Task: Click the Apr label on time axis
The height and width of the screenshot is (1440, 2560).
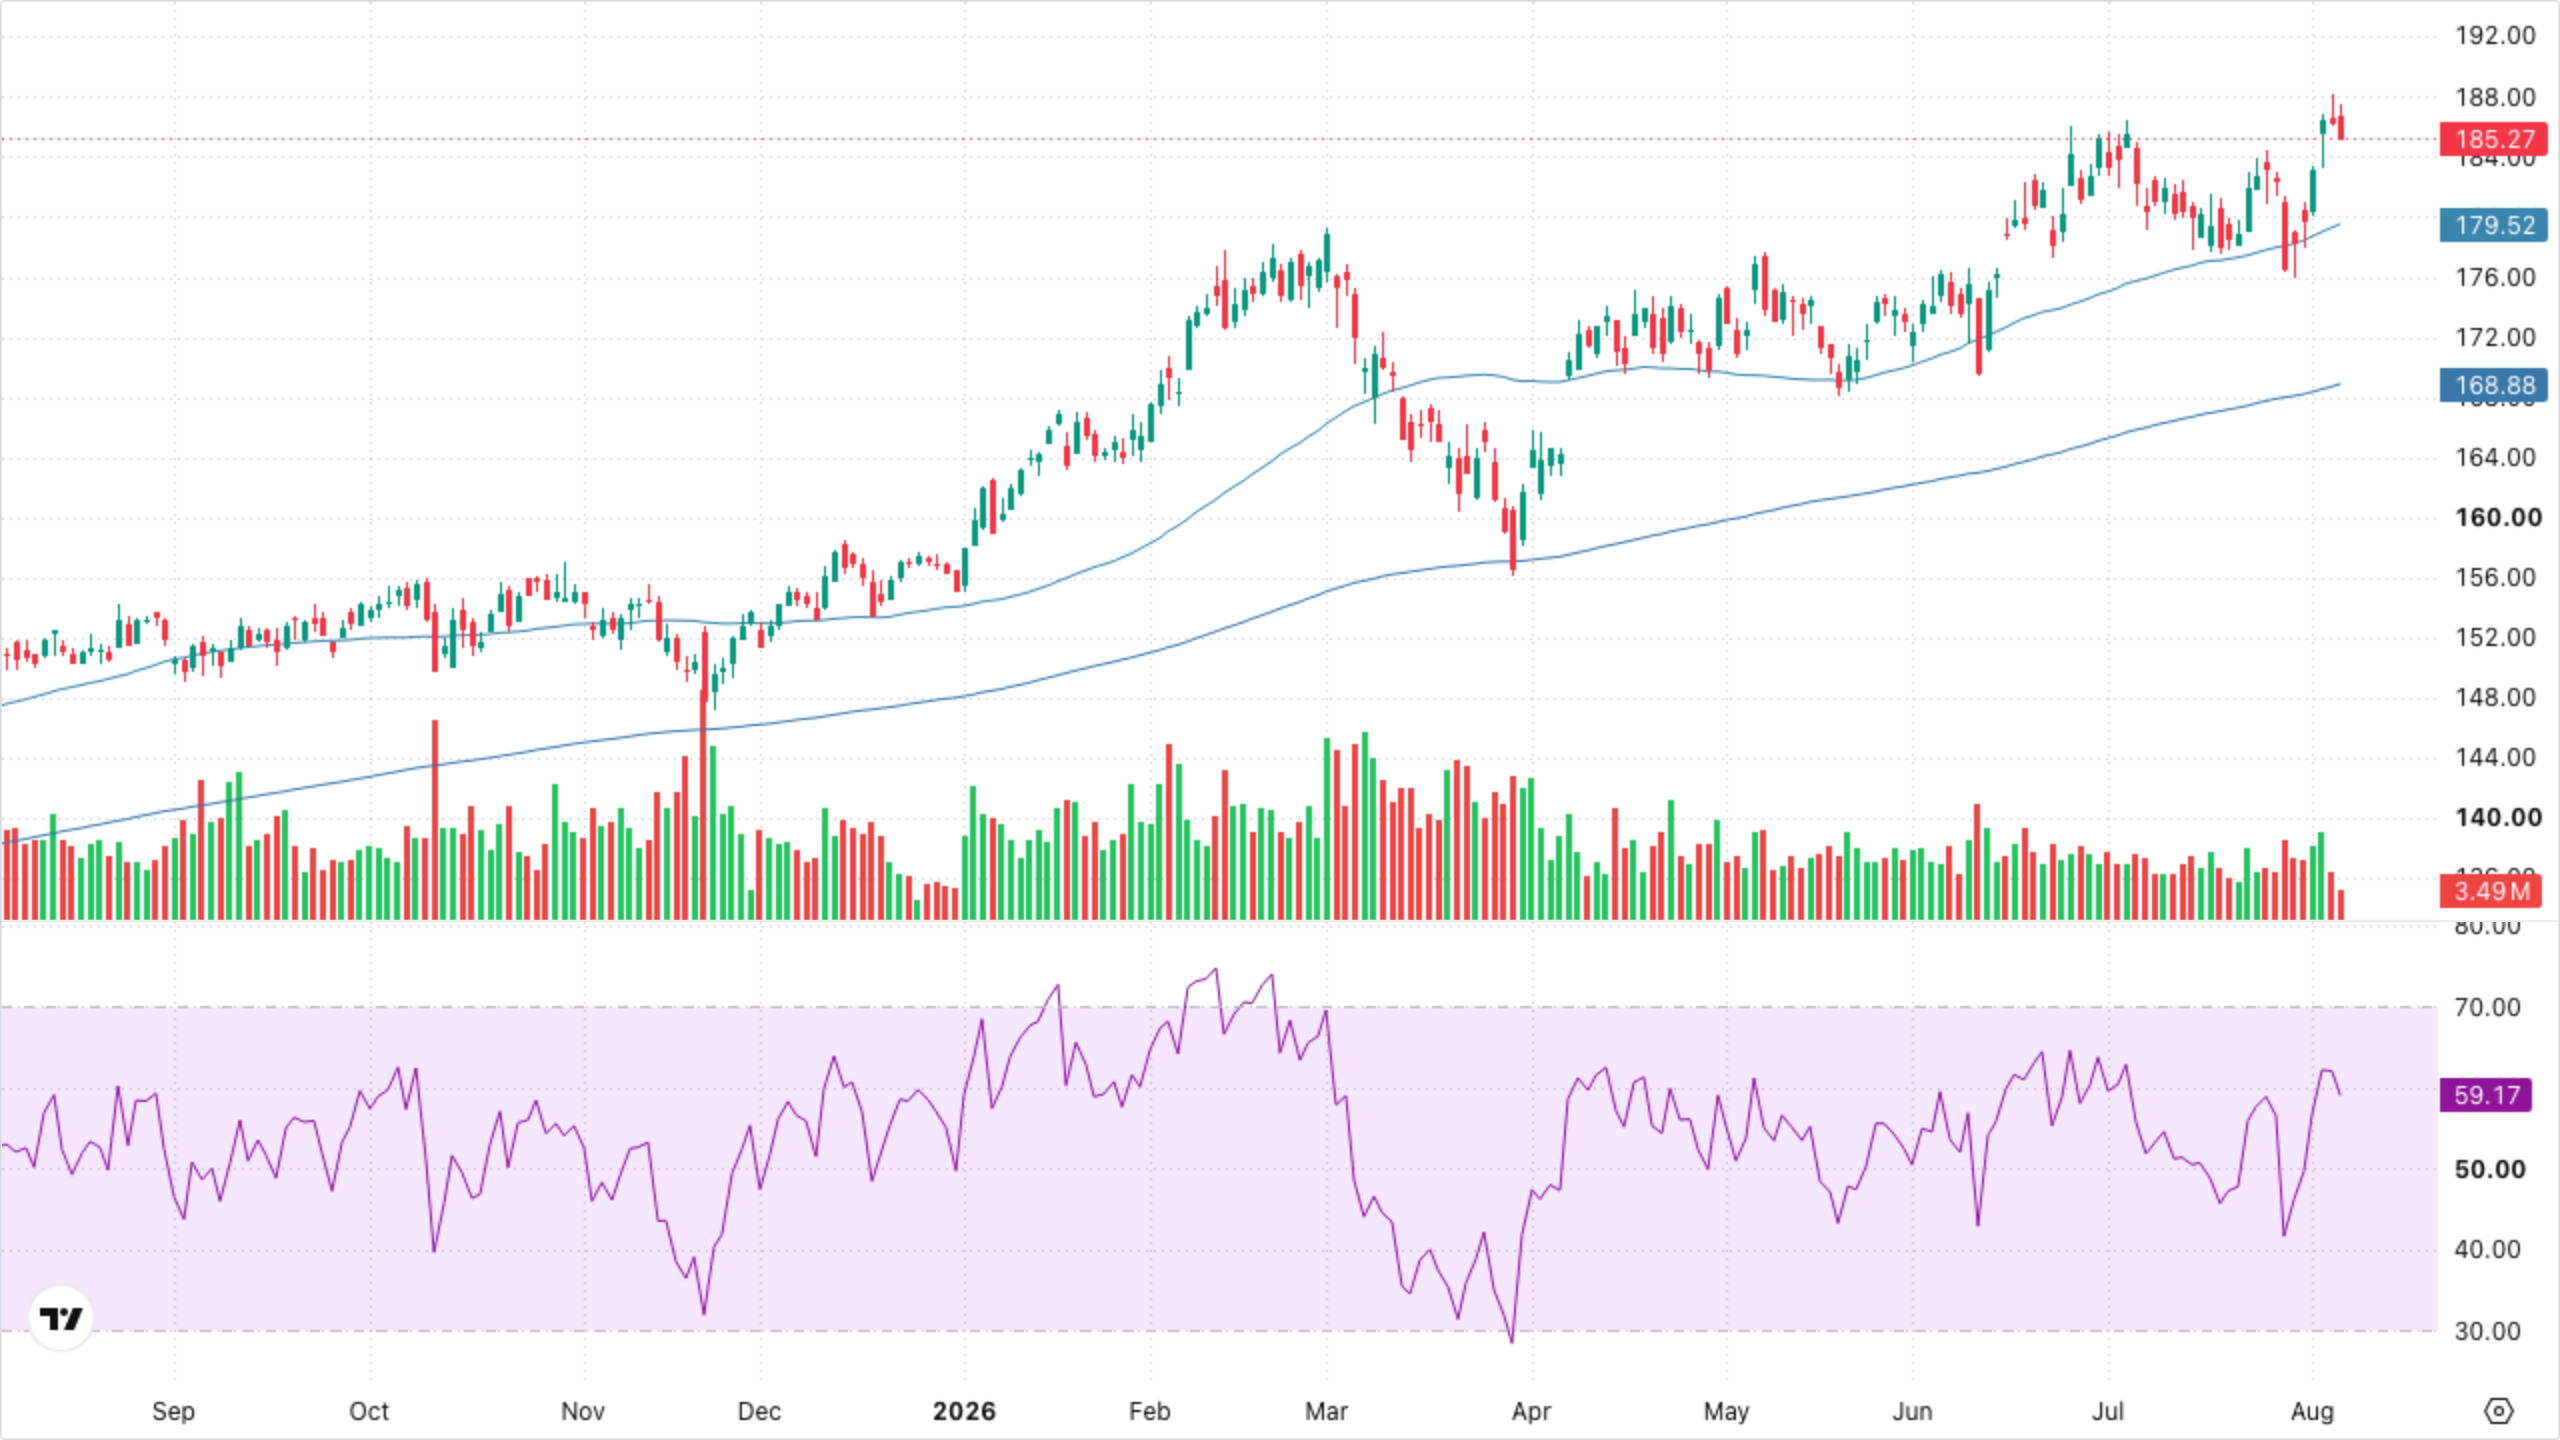Action: pyautogui.click(x=1531, y=1411)
